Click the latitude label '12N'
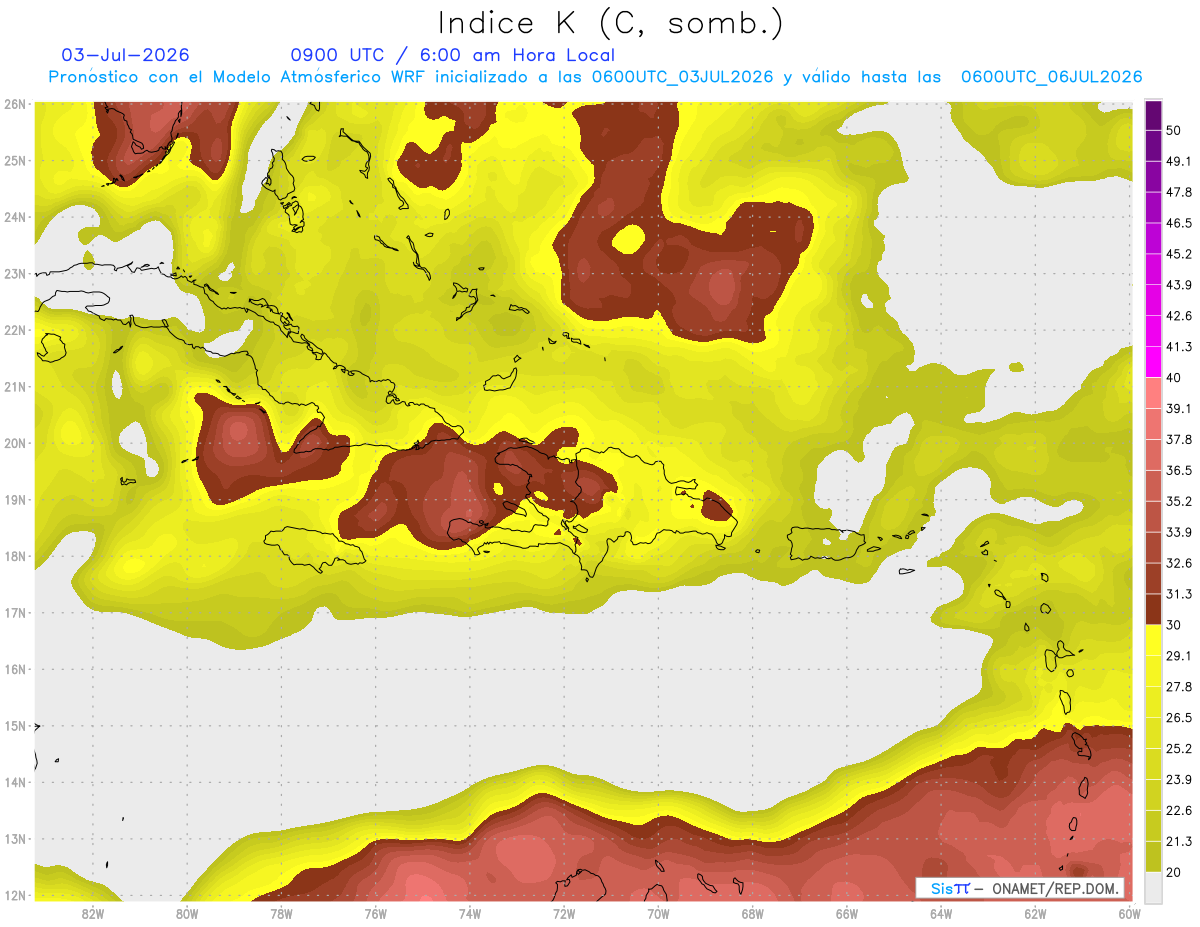Image resolution: width=1200 pixels, height=927 pixels. [14, 895]
